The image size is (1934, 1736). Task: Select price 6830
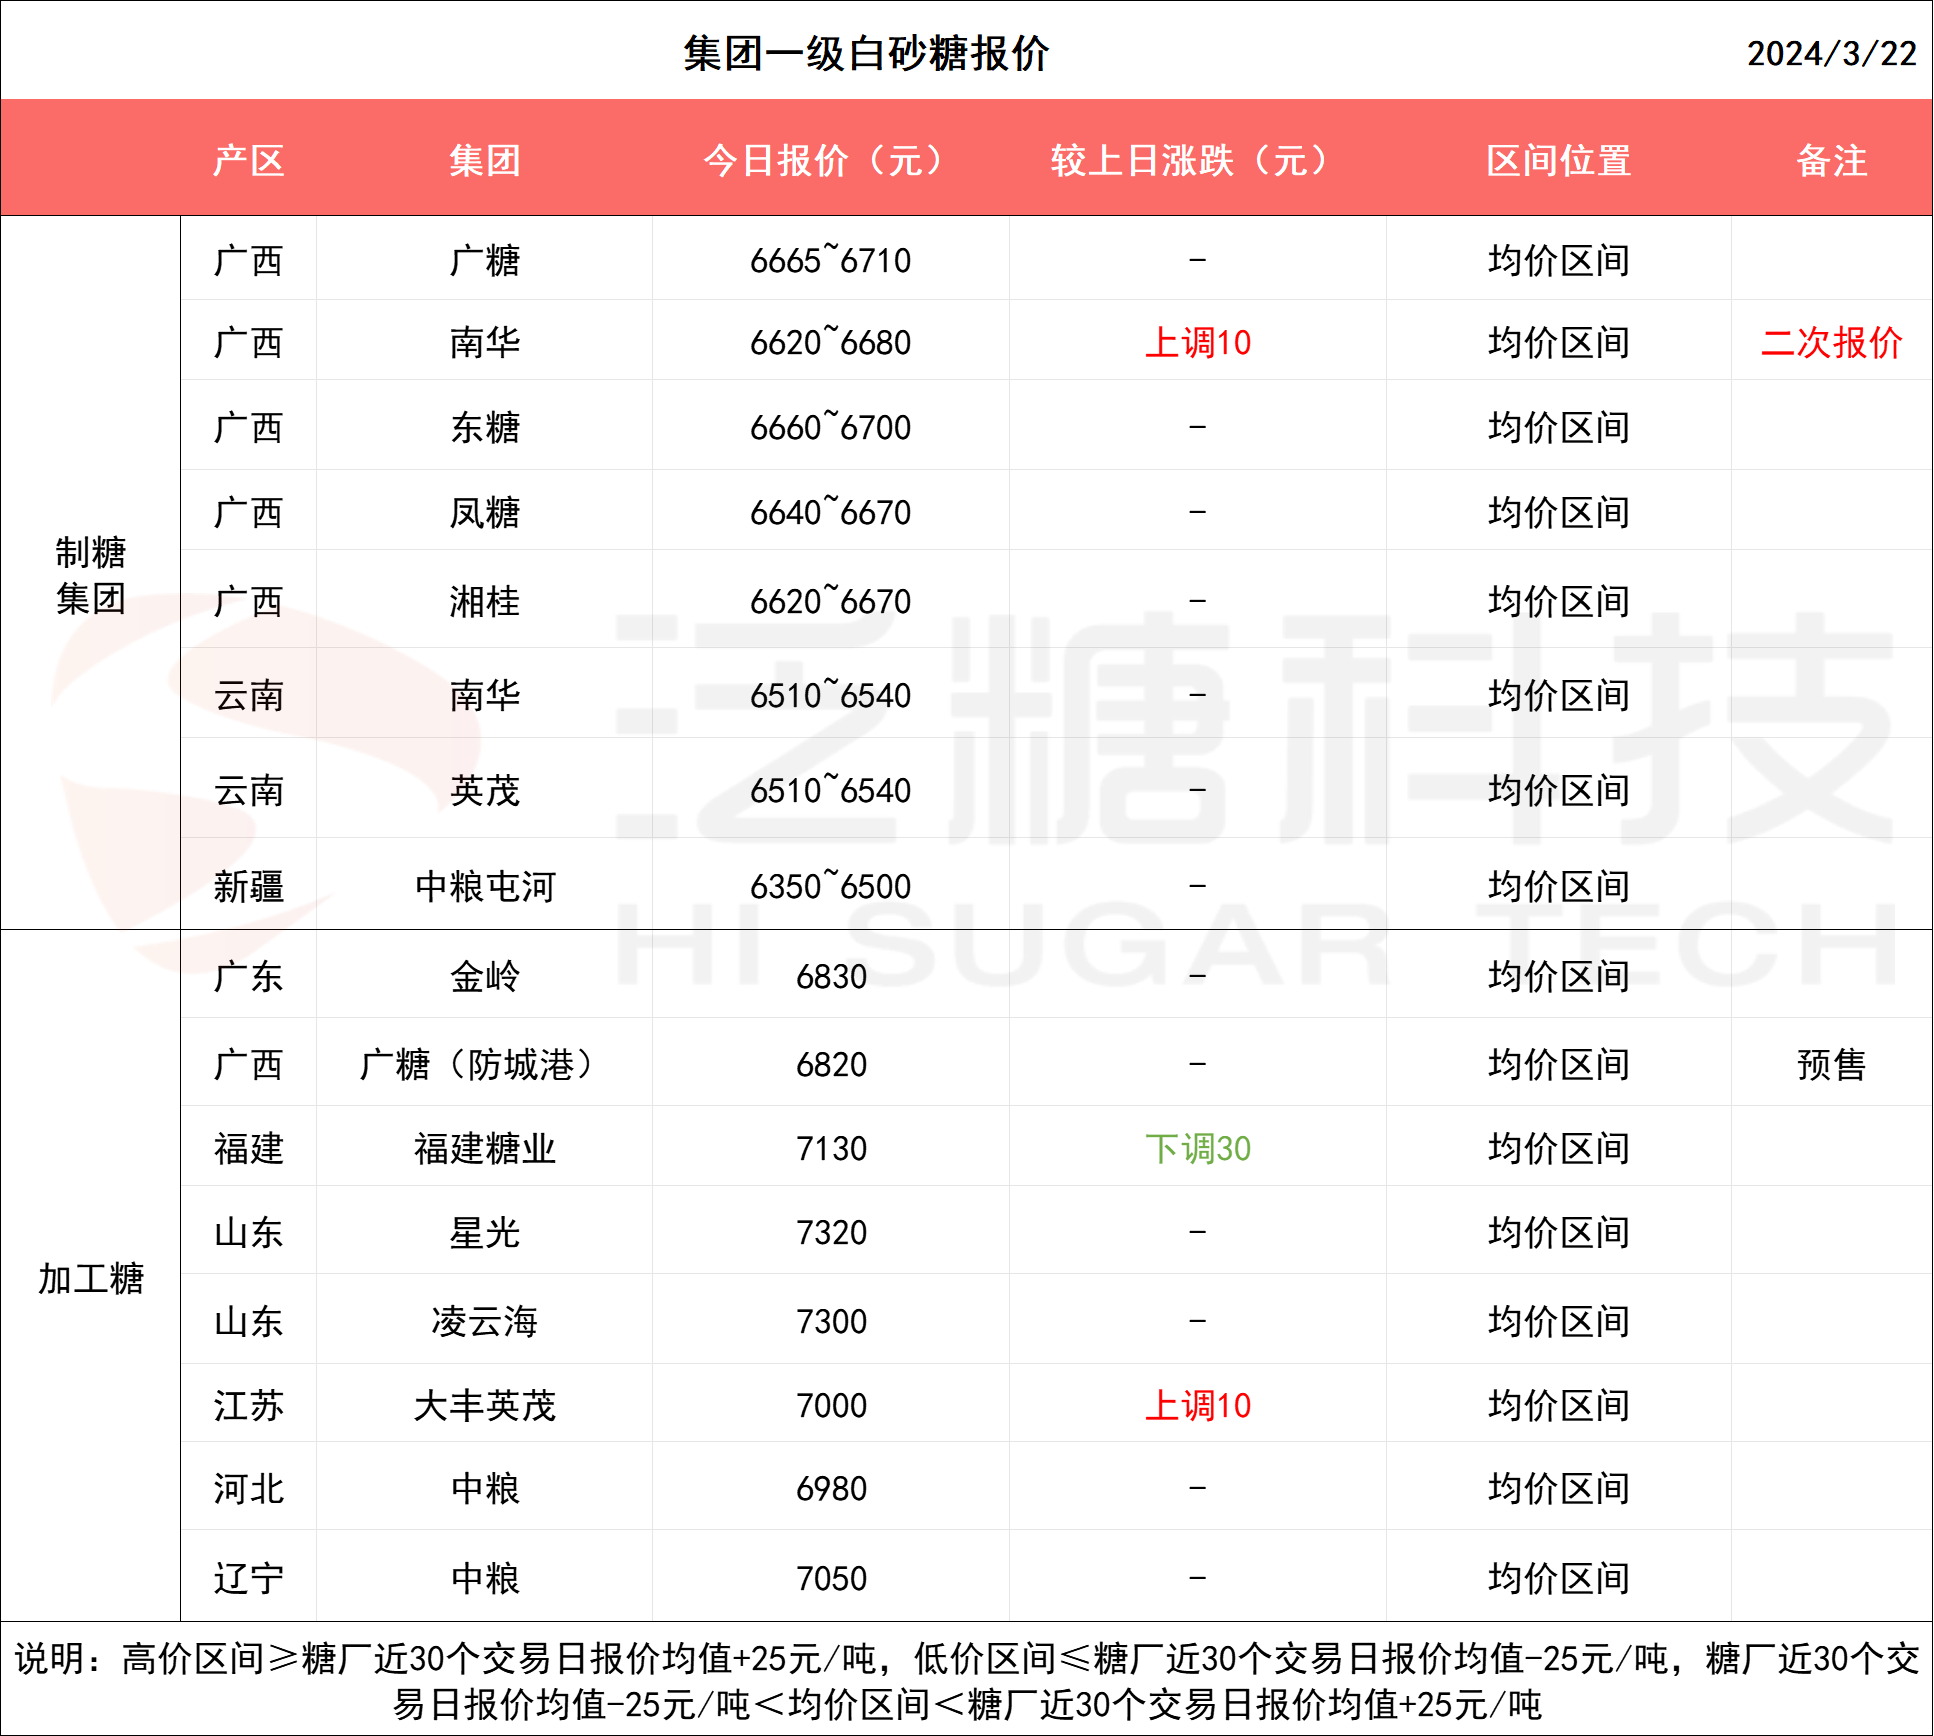(831, 976)
